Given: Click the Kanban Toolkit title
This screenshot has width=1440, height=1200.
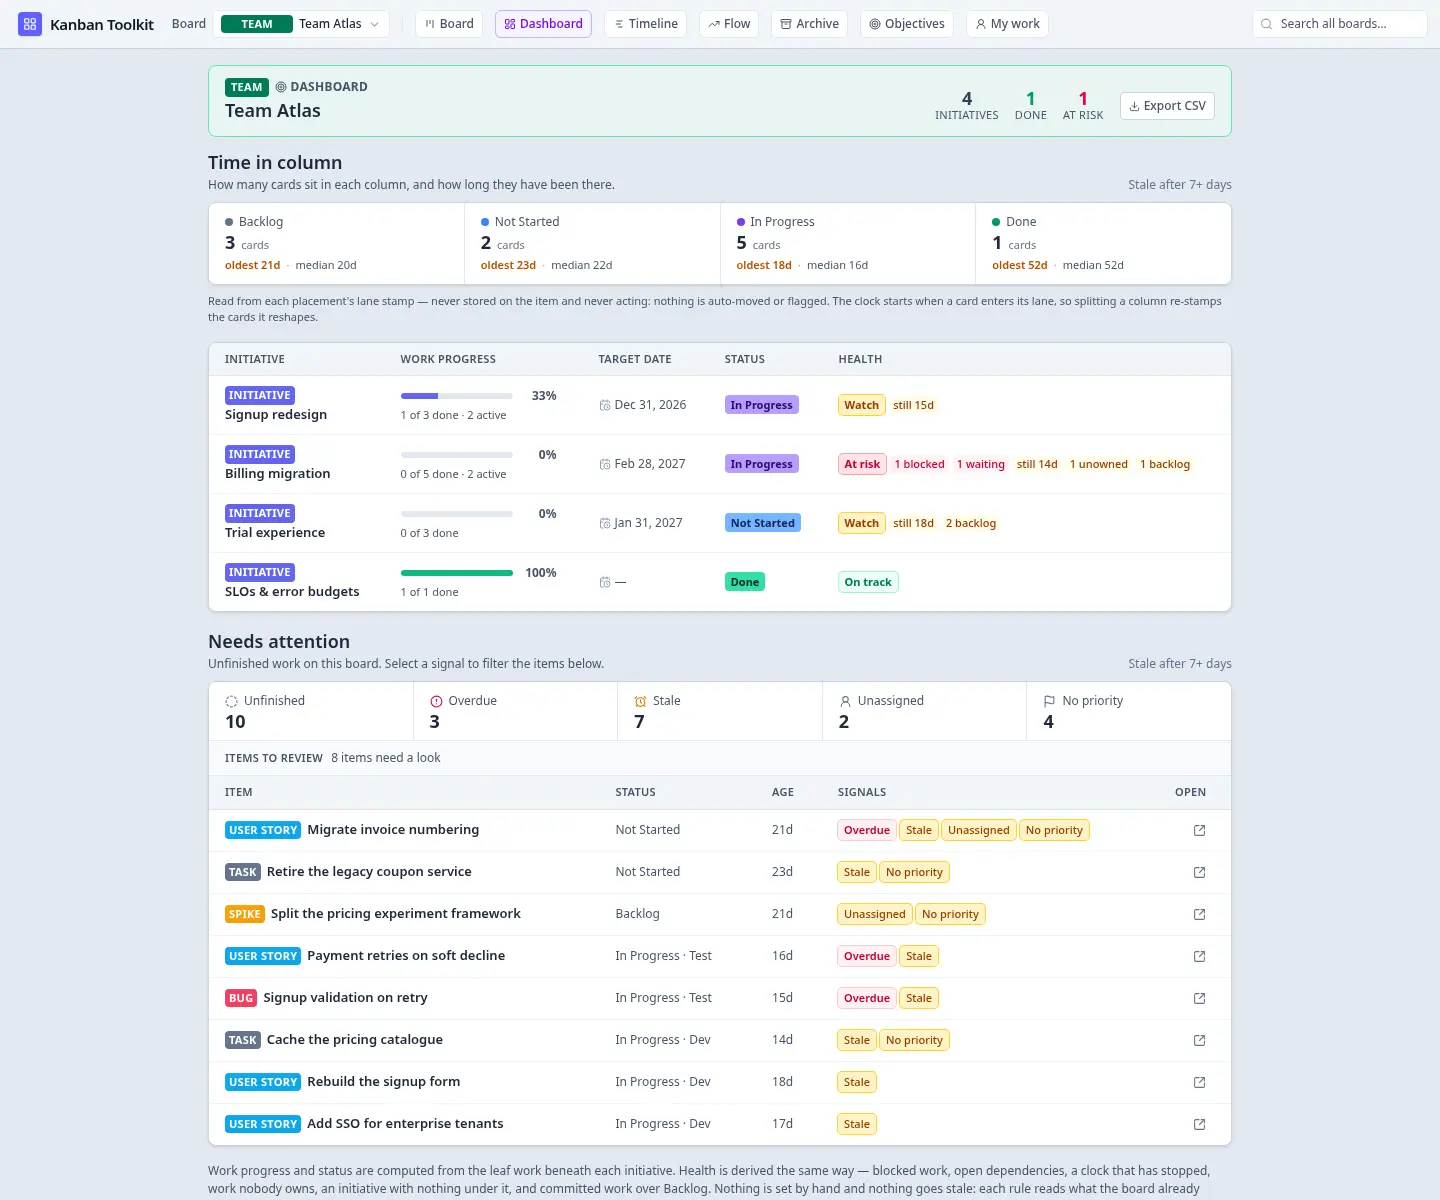Looking at the screenshot, I should pos(102,24).
